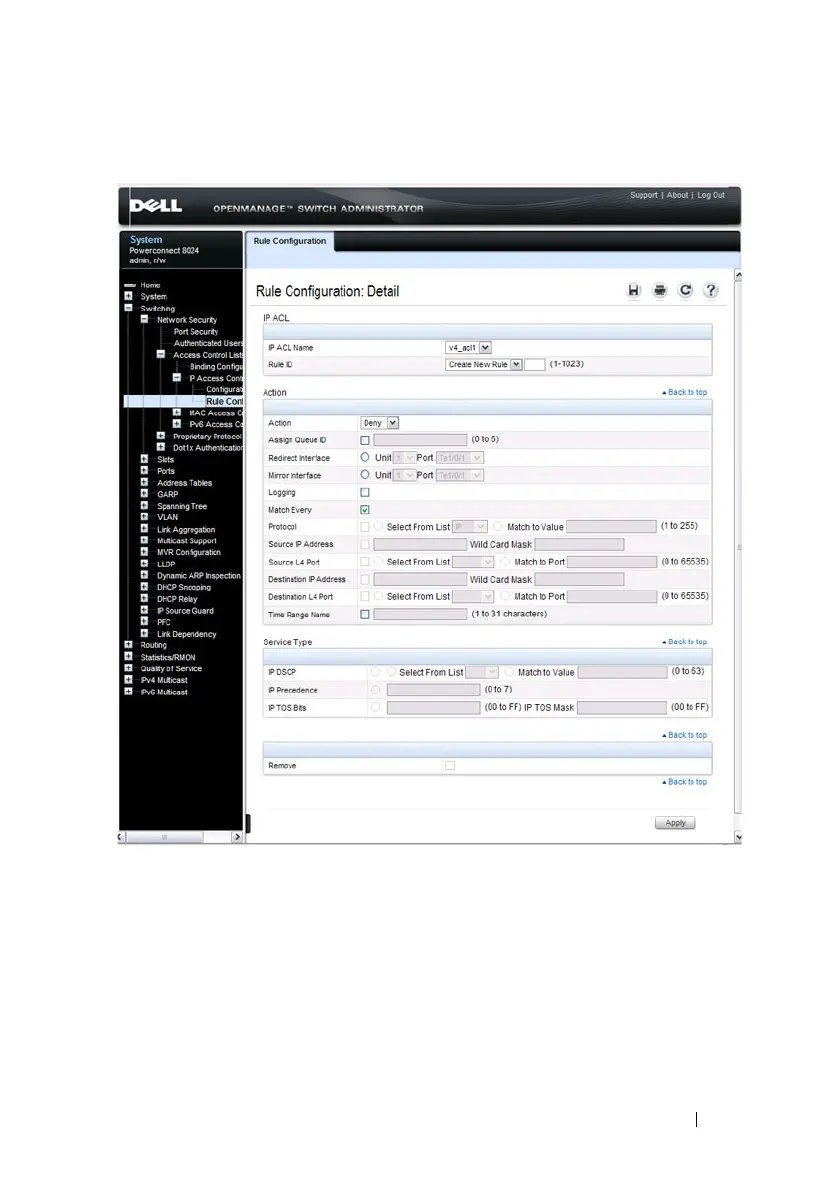Expand the VLAN tree node
The width and height of the screenshot is (840, 1192).
(x=144, y=517)
